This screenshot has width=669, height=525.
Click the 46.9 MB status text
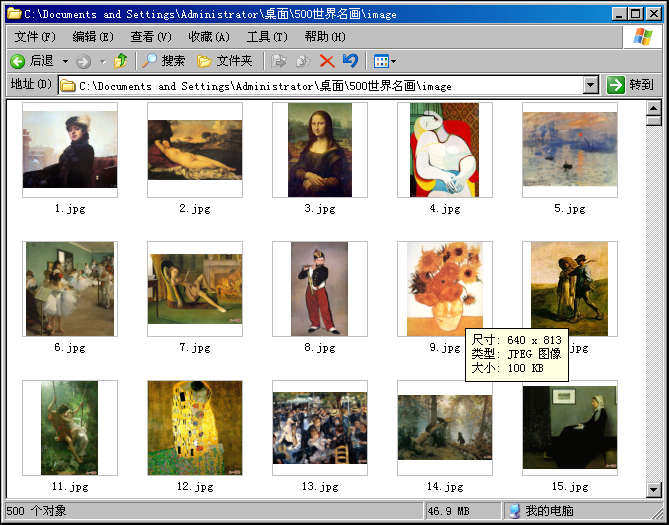tap(448, 511)
